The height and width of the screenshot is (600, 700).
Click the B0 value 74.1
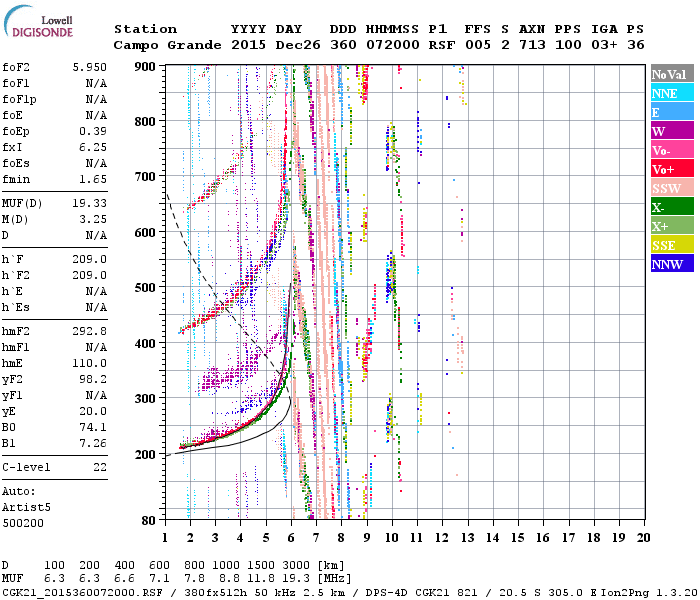click(x=93, y=427)
